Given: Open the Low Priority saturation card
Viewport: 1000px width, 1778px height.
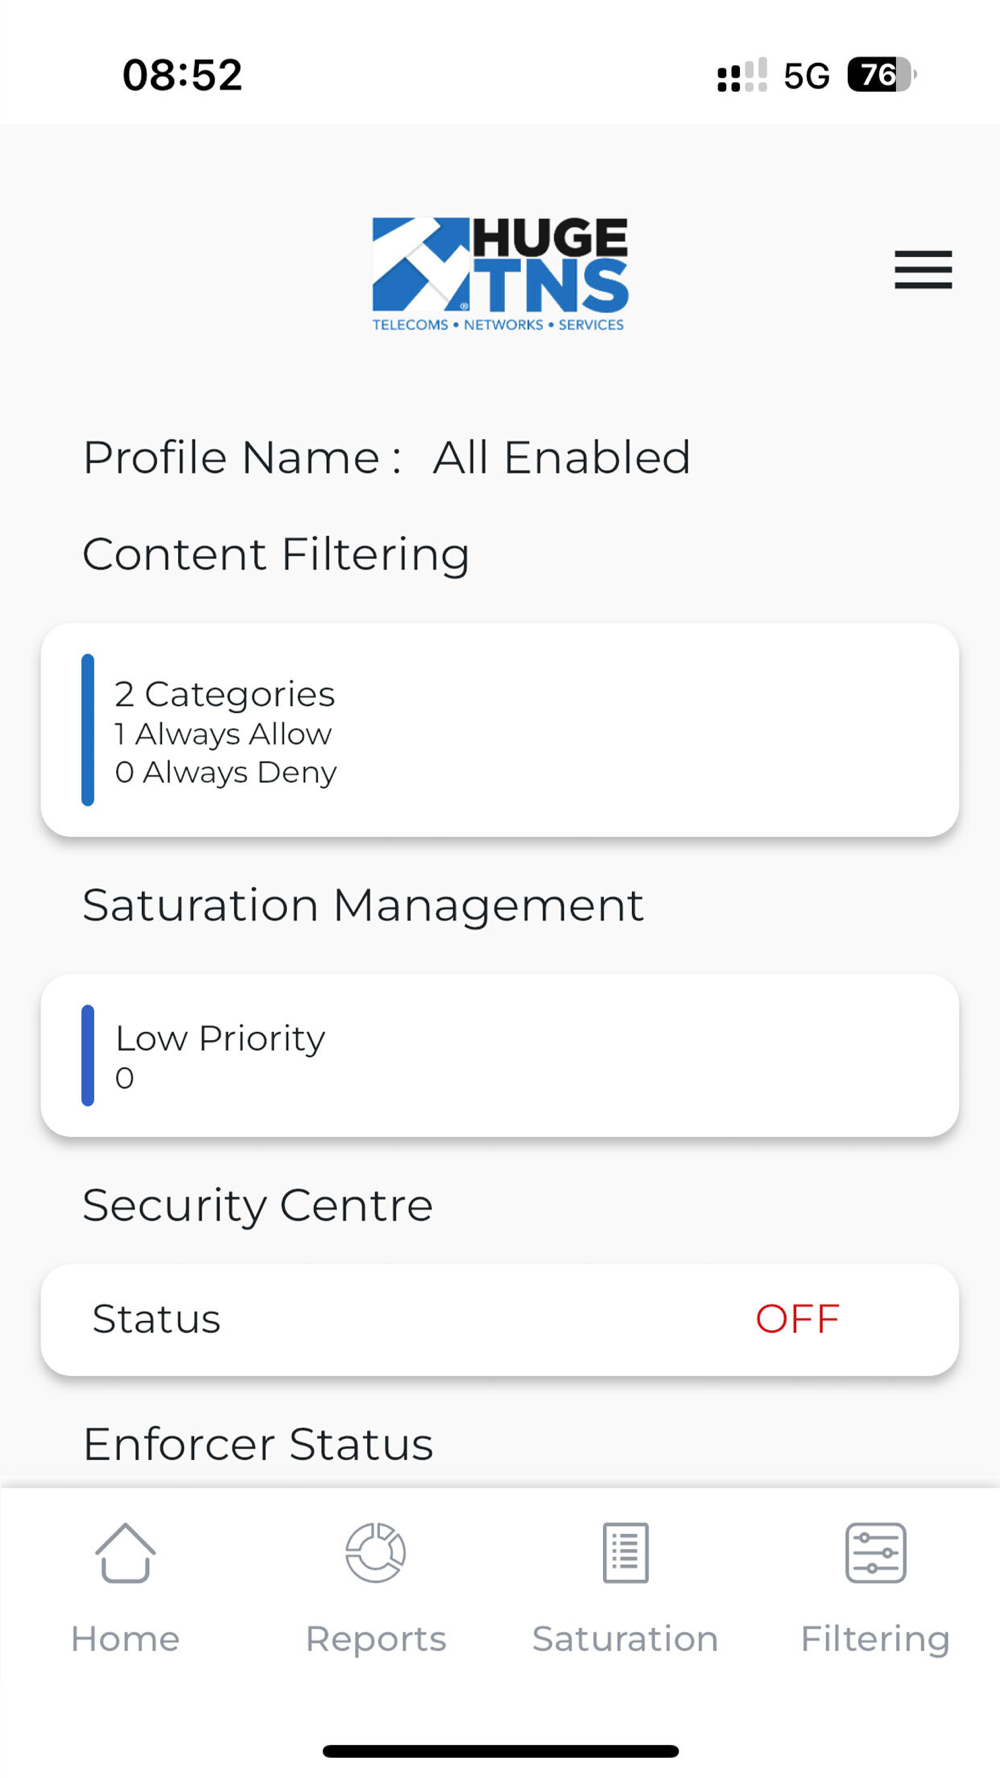Looking at the screenshot, I should (500, 1055).
